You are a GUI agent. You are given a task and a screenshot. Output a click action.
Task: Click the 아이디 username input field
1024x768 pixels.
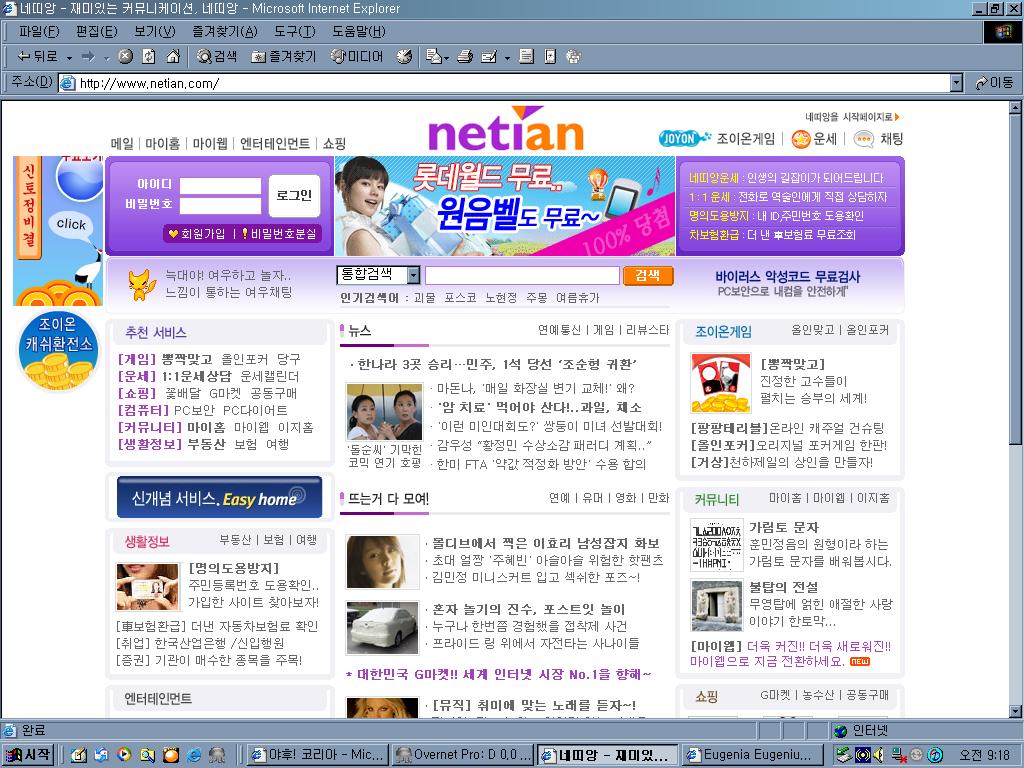(220, 185)
